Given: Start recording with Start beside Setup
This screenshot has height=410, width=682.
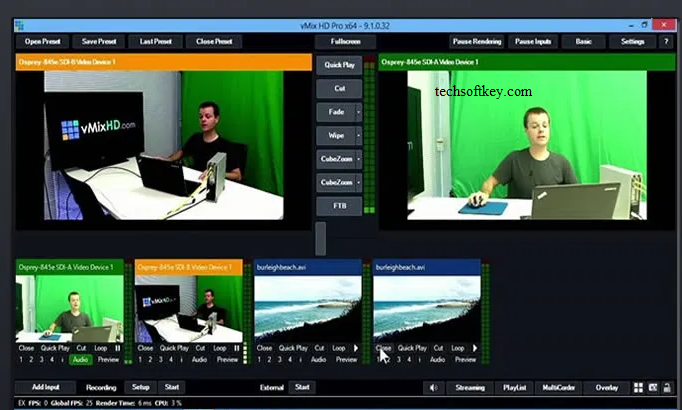Looking at the screenshot, I should coord(171,387).
